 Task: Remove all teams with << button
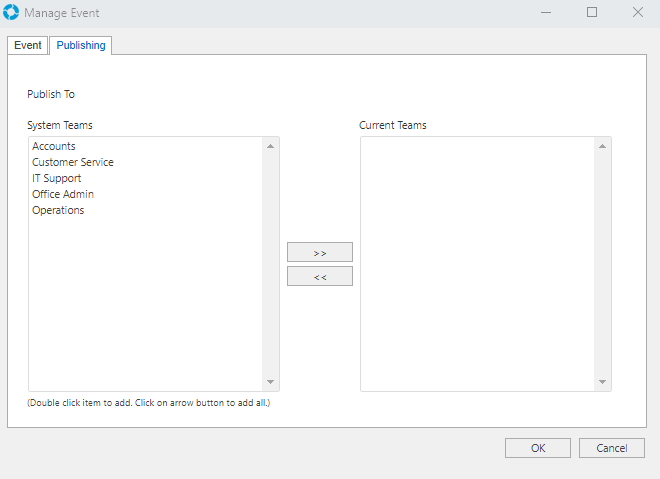(320, 276)
